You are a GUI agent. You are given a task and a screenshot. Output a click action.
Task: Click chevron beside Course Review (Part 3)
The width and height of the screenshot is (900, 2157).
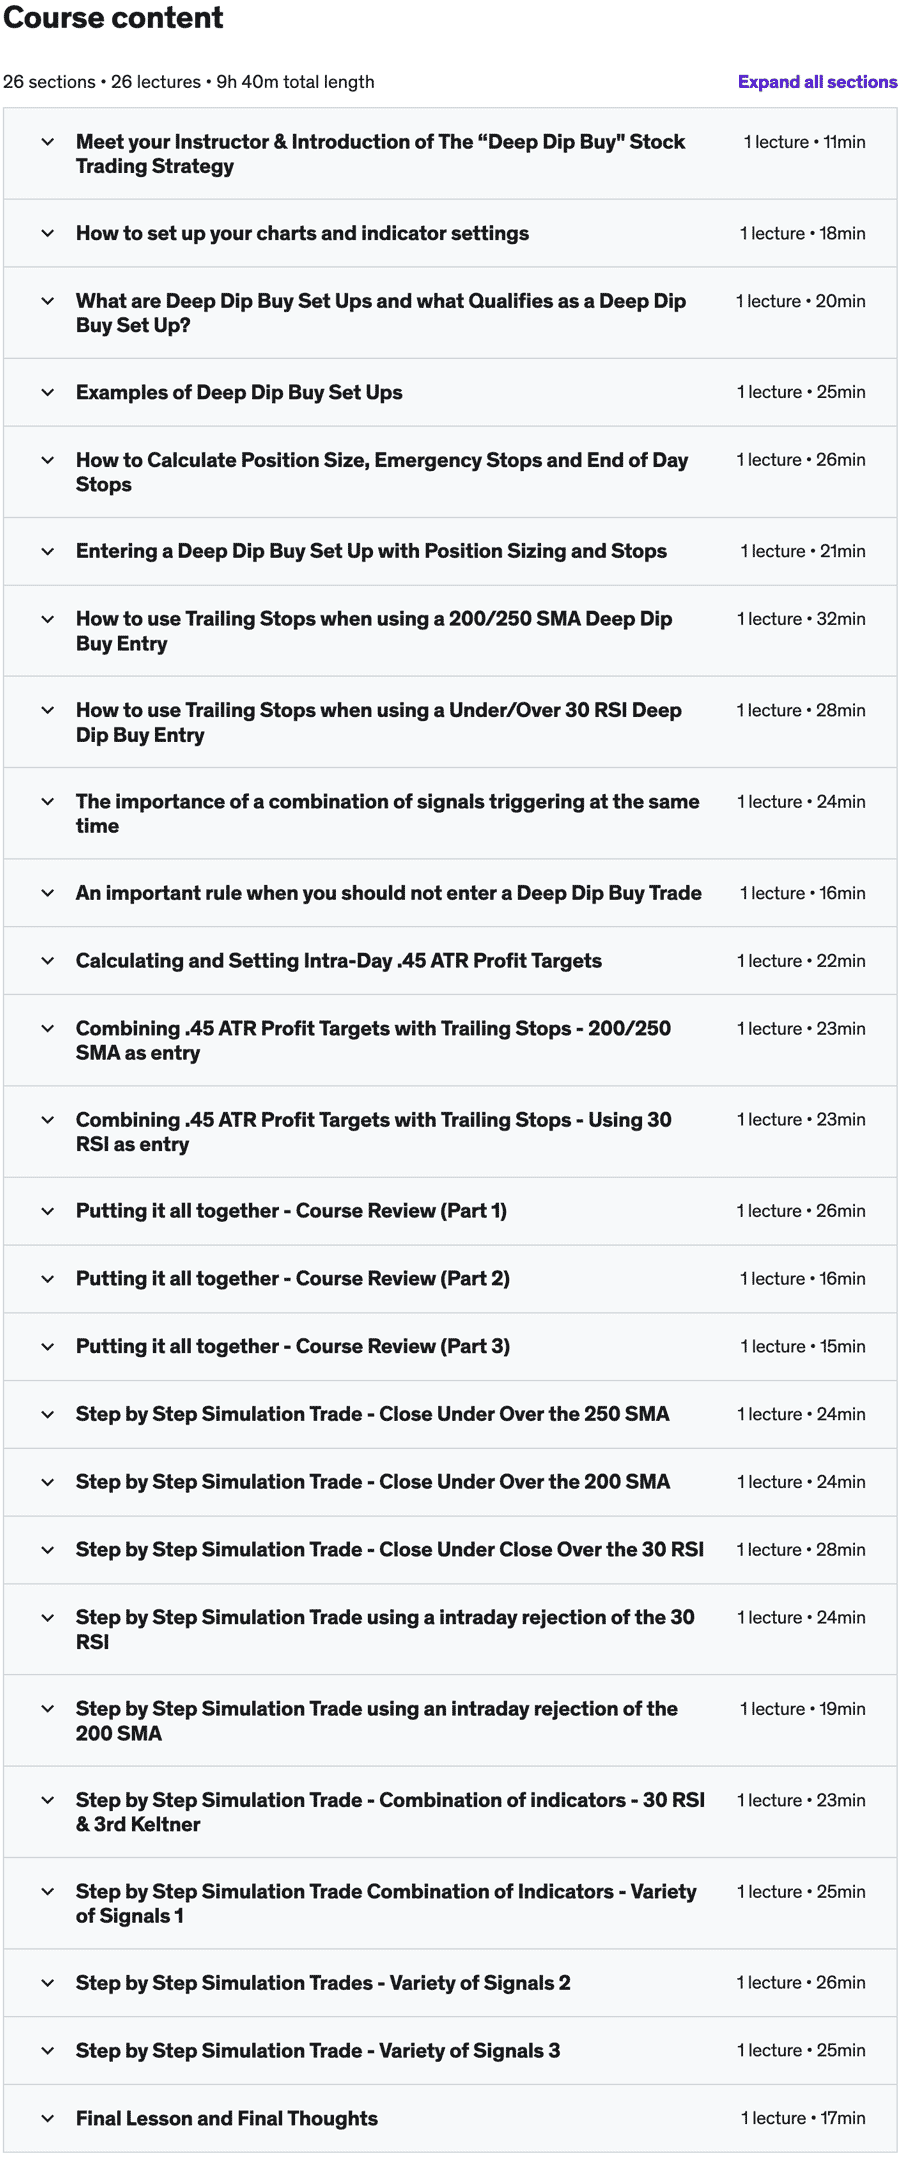(x=47, y=1346)
